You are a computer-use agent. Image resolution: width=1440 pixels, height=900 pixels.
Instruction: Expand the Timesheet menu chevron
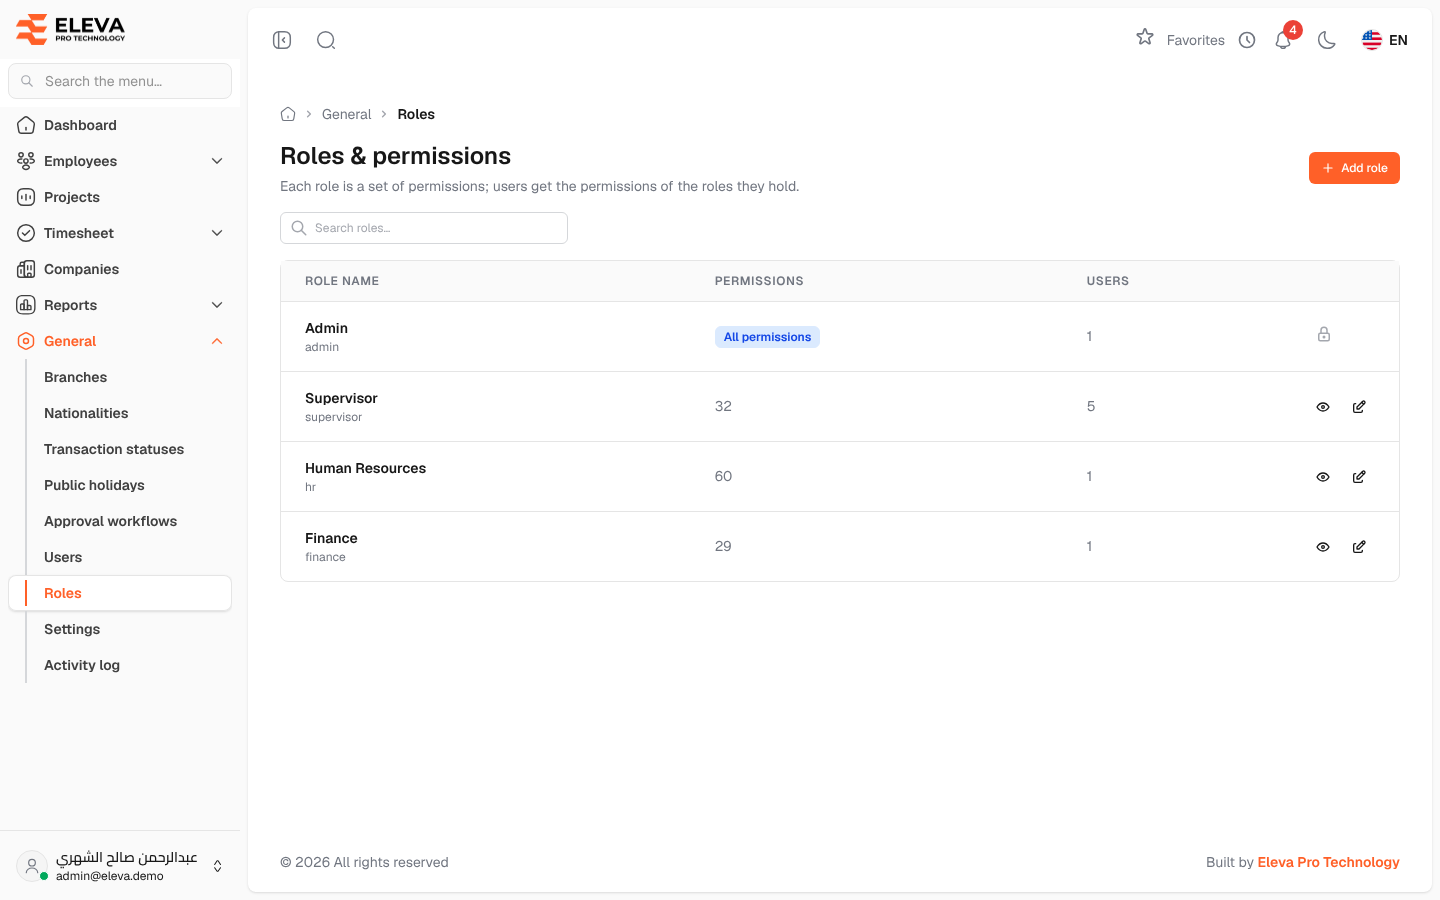(x=217, y=233)
